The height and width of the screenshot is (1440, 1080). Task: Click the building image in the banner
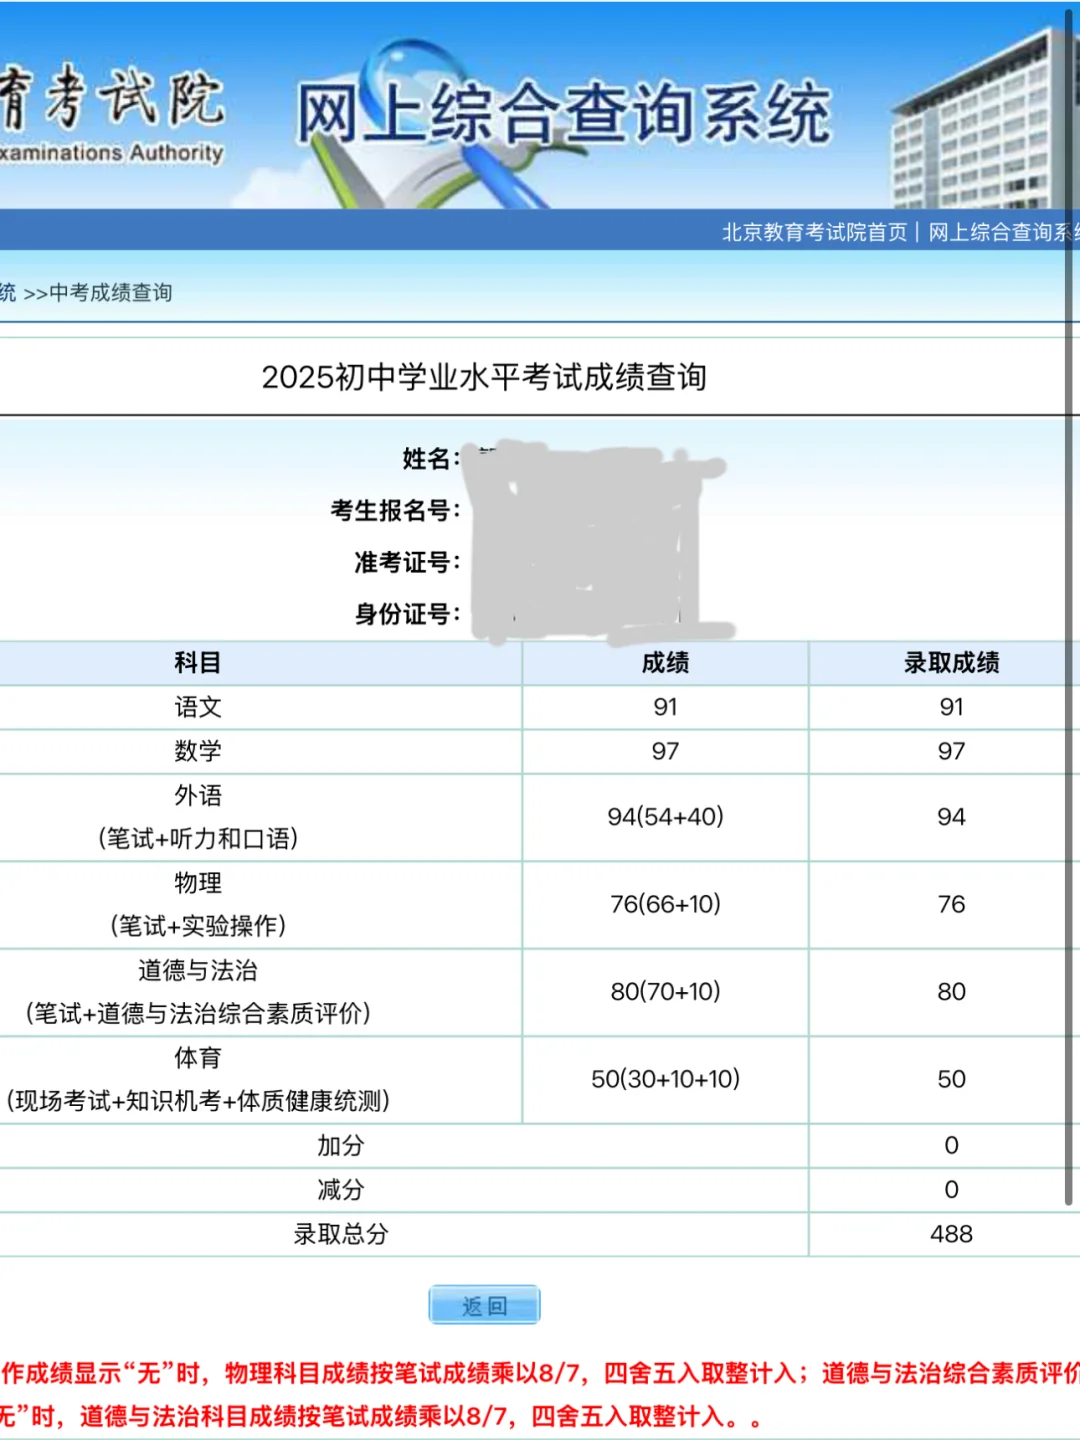point(985,118)
